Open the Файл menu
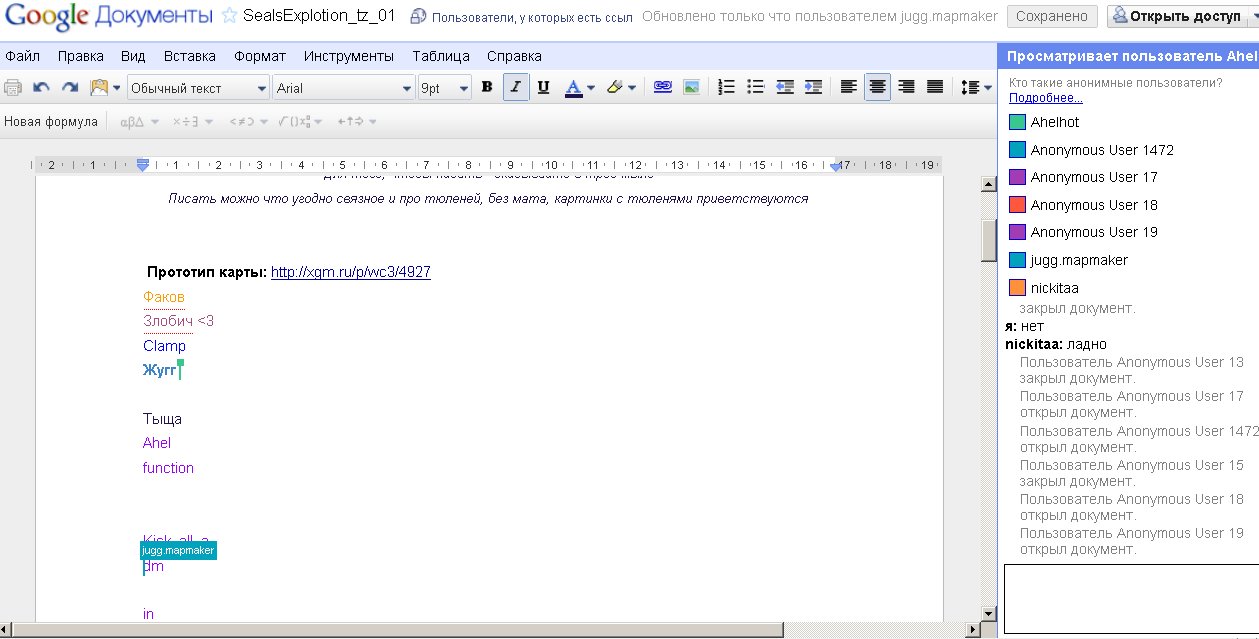Image resolution: width=1259 pixels, height=639 pixels. tap(22, 56)
